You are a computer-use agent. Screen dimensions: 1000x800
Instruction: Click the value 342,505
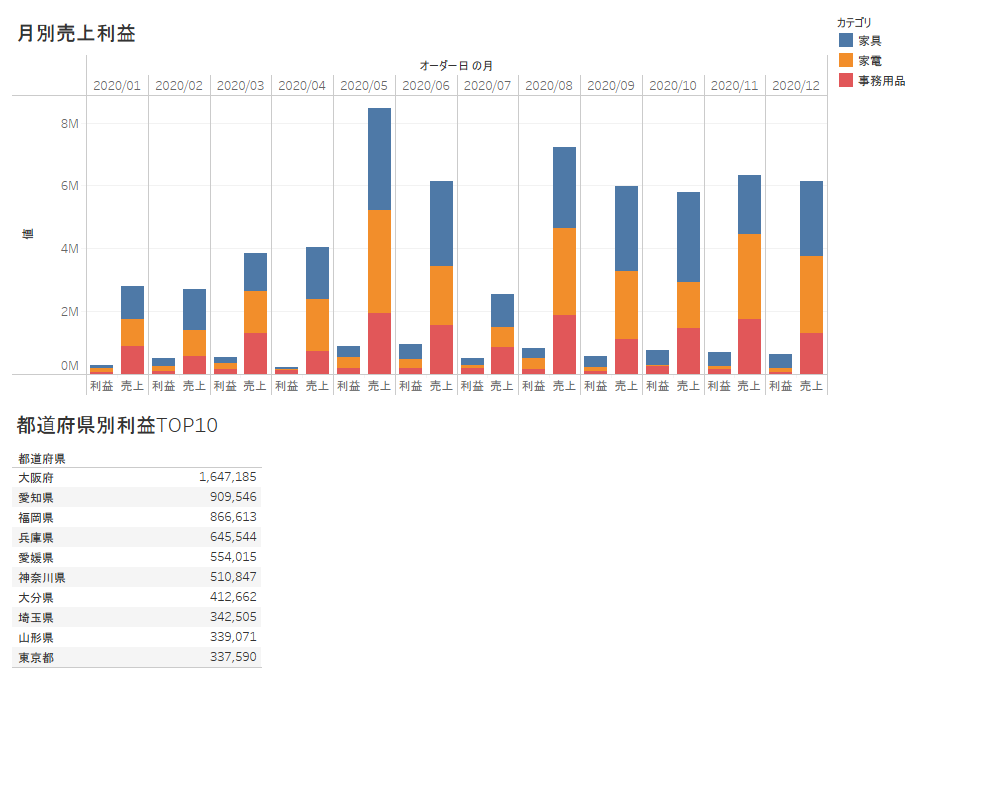point(233,617)
